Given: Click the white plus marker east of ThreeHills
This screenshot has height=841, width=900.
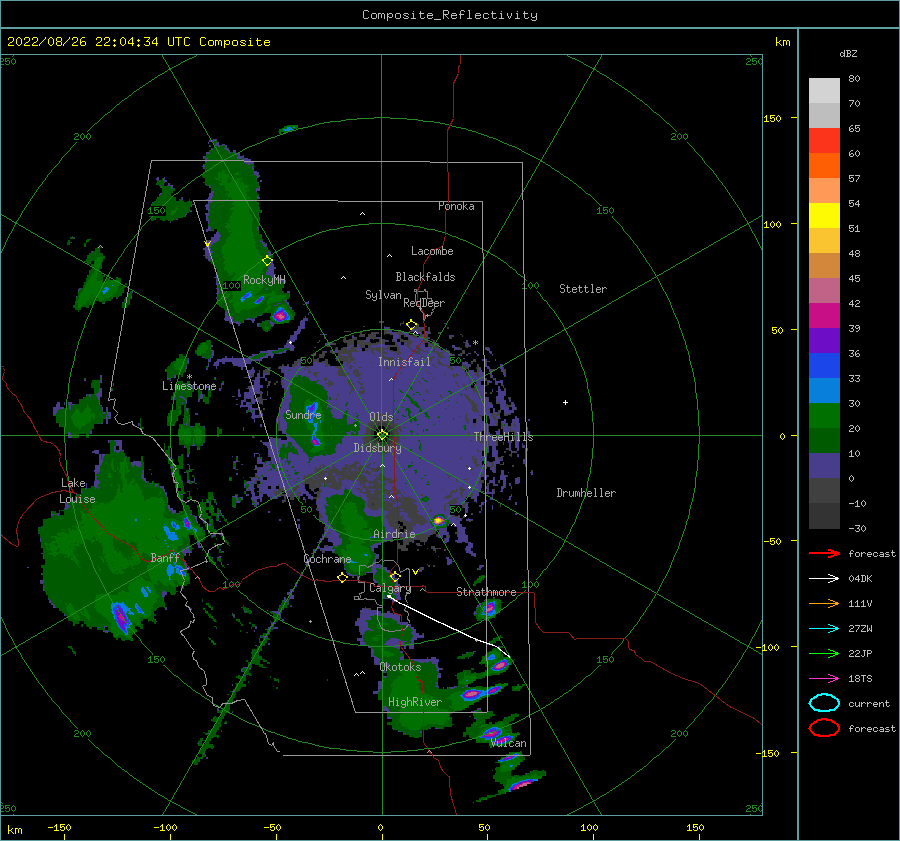Looking at the screenshot, I should click(565, 402).
